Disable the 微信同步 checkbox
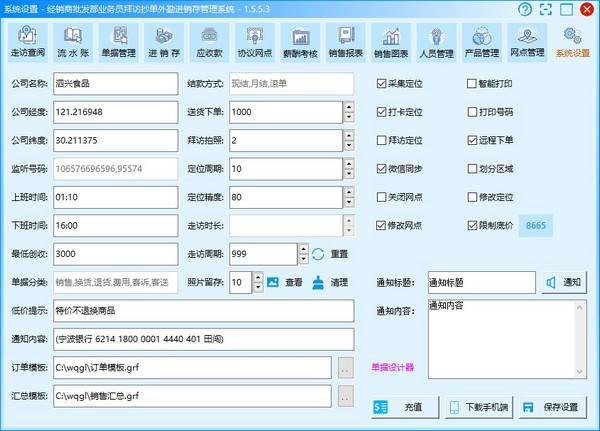Image resolution: width=600 pixels, height=431 pixels. 382,169
